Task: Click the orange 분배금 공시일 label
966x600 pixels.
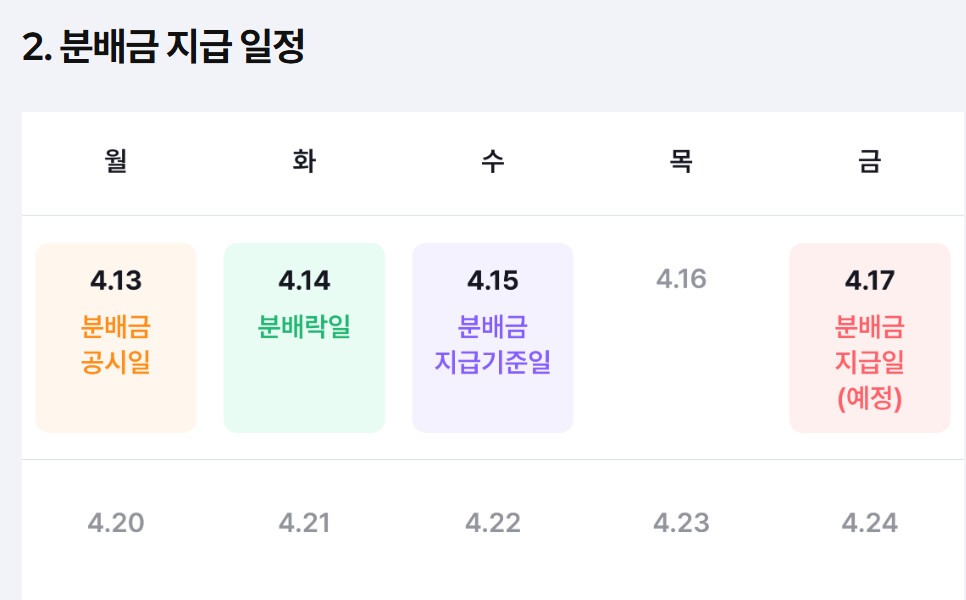Action: (116, 345)
